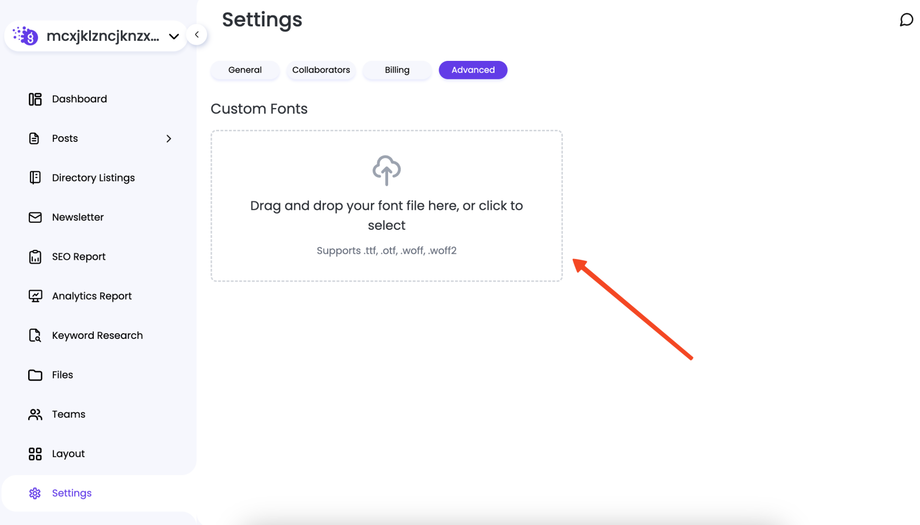
Task: Open Analytics Report via its monitor icon
Action: click(x=35, y=296)
